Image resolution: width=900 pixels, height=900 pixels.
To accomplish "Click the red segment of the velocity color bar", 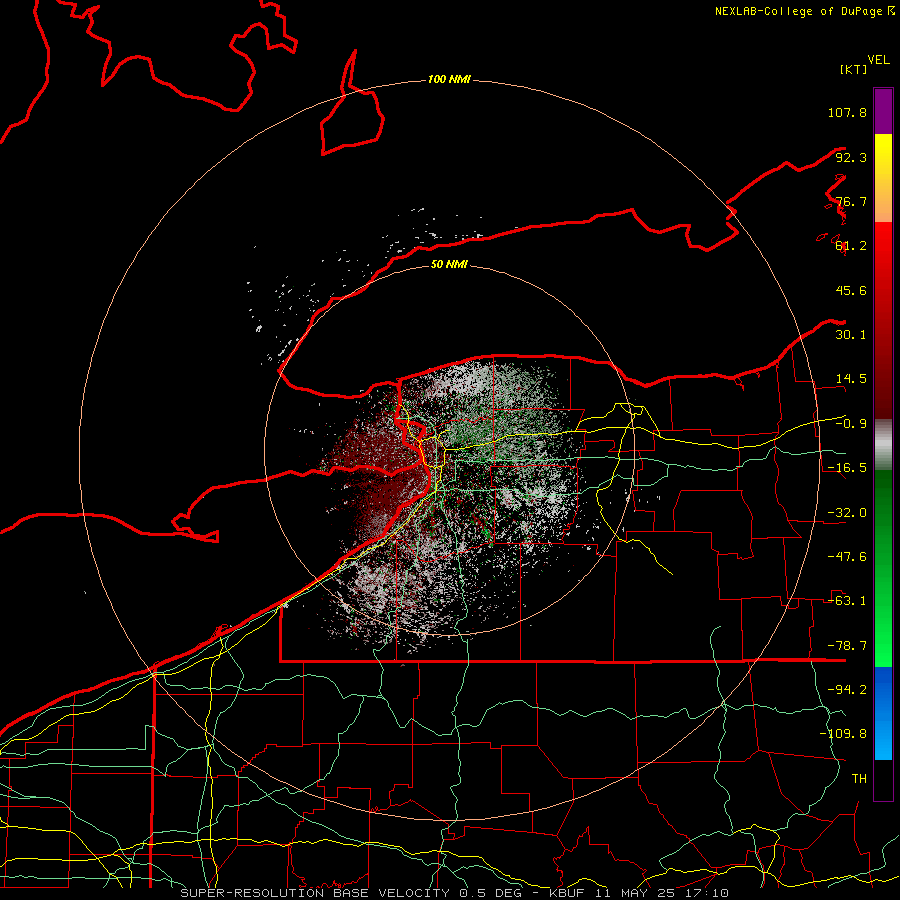I will pos(883,320).
